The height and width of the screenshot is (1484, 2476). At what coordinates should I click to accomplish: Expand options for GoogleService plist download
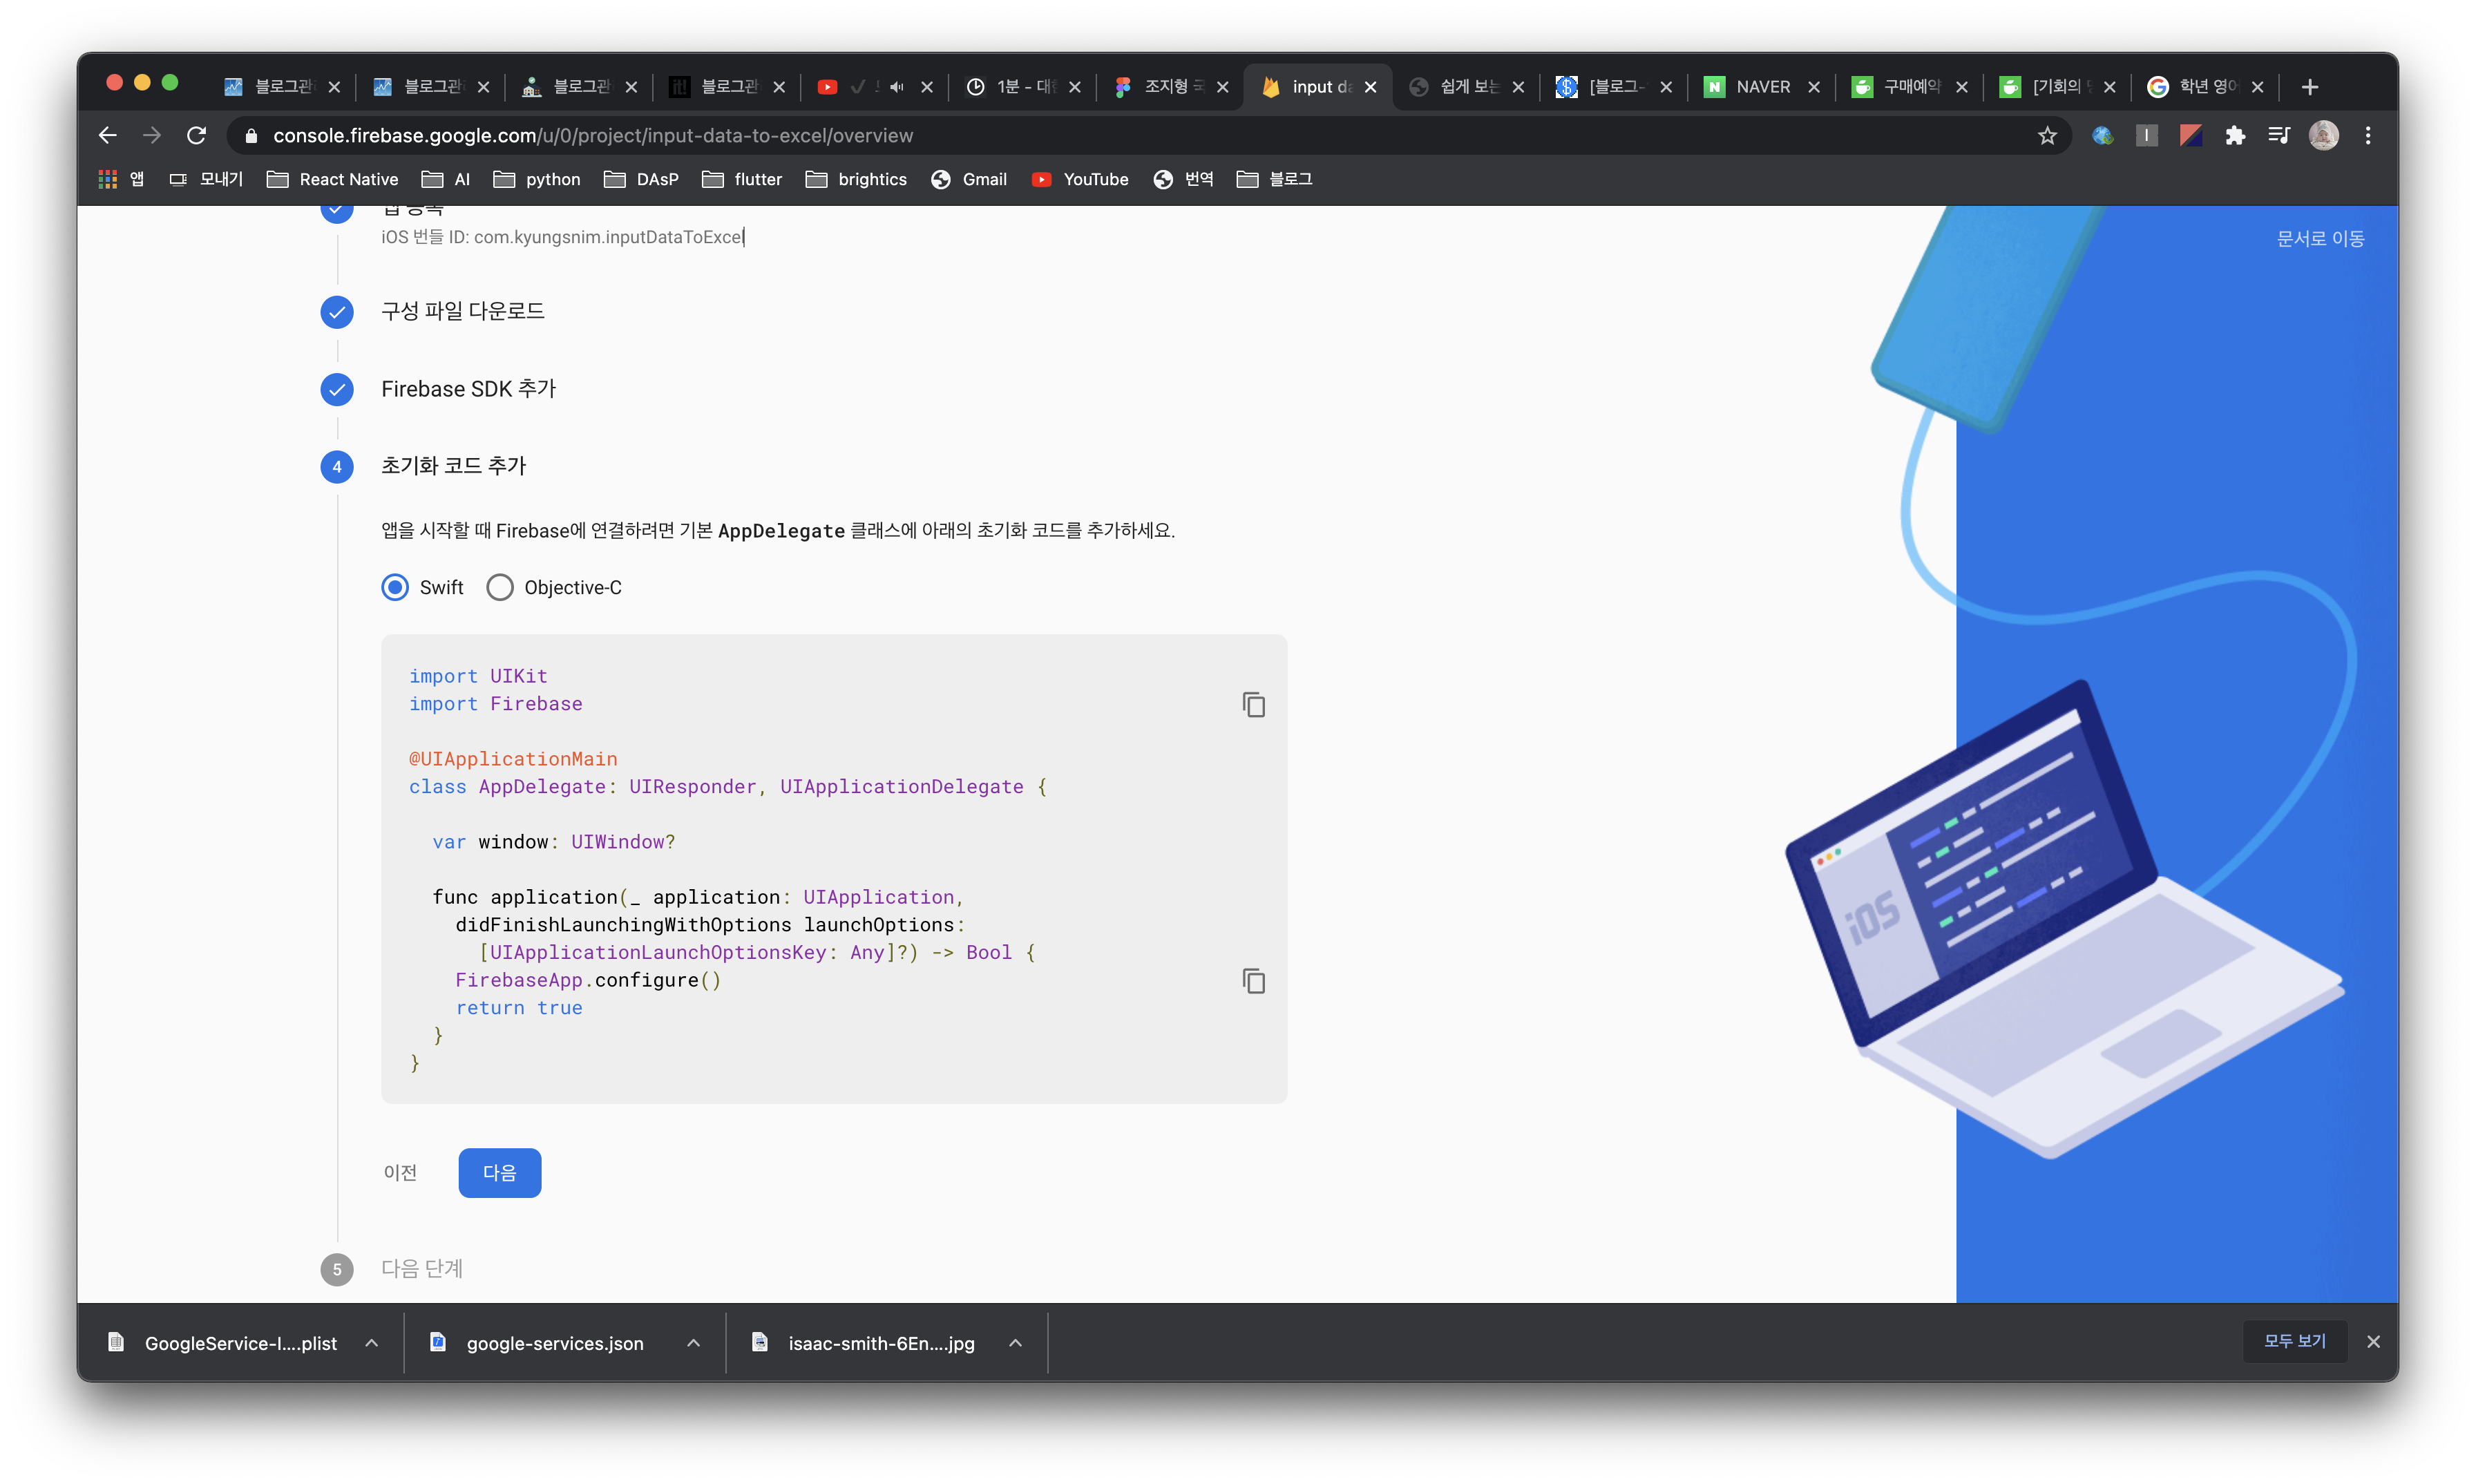pos(371,1343)
